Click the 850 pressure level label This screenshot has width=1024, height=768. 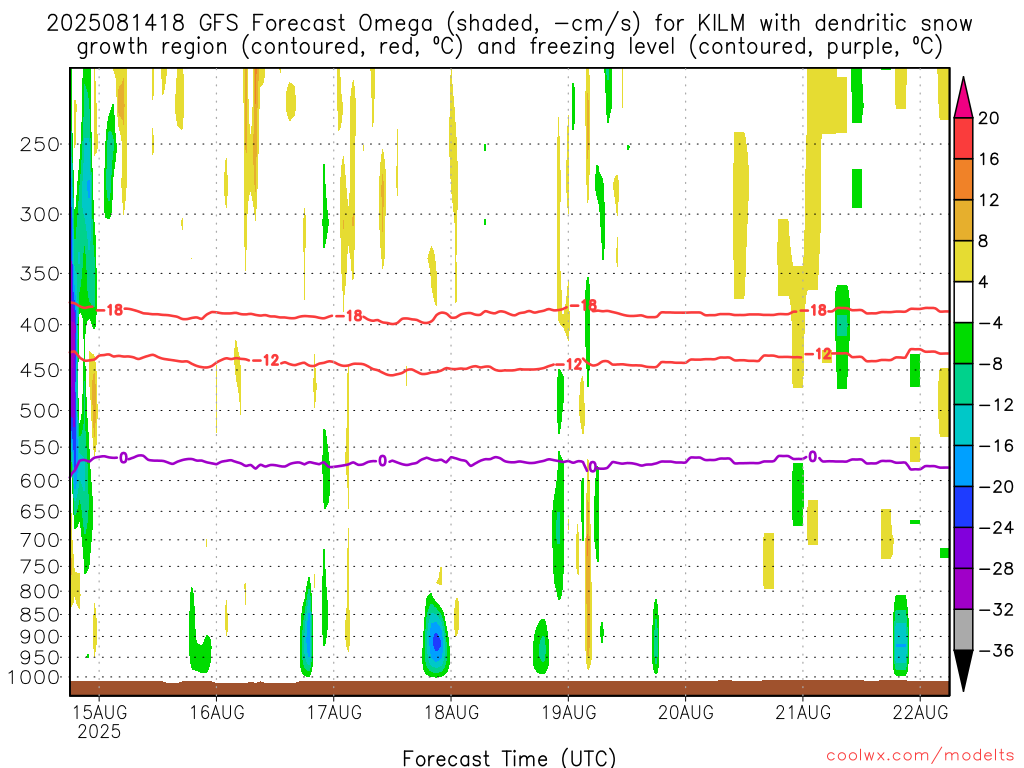coord(40,615)
